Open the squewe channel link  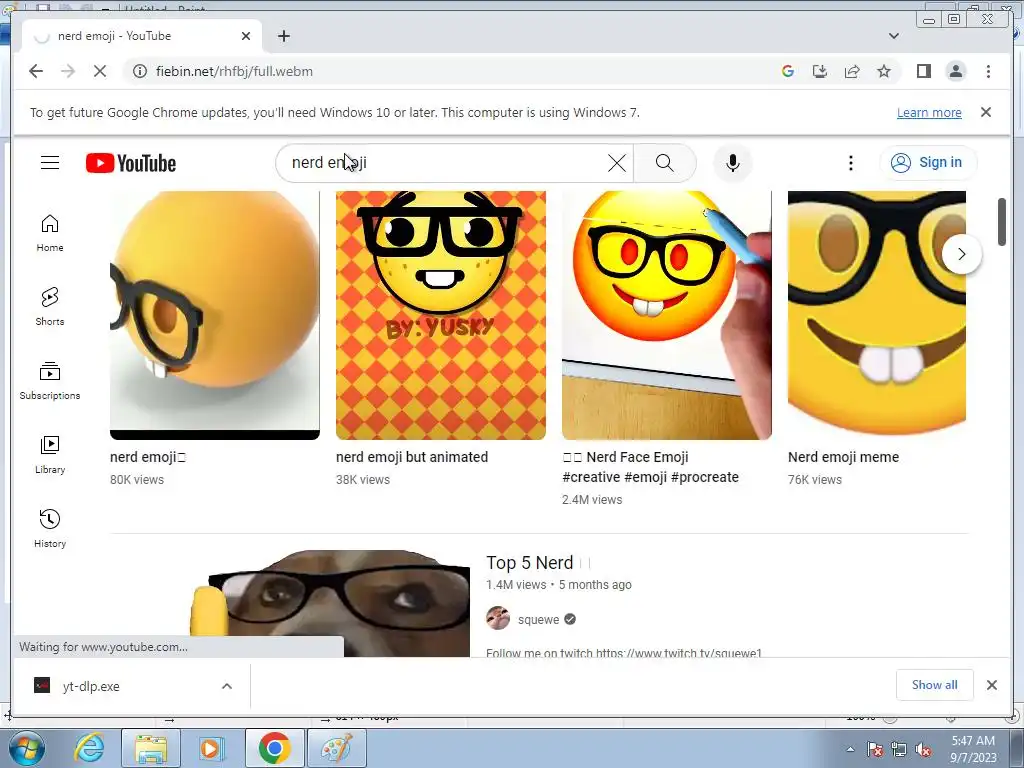click(x=538, y=620)
